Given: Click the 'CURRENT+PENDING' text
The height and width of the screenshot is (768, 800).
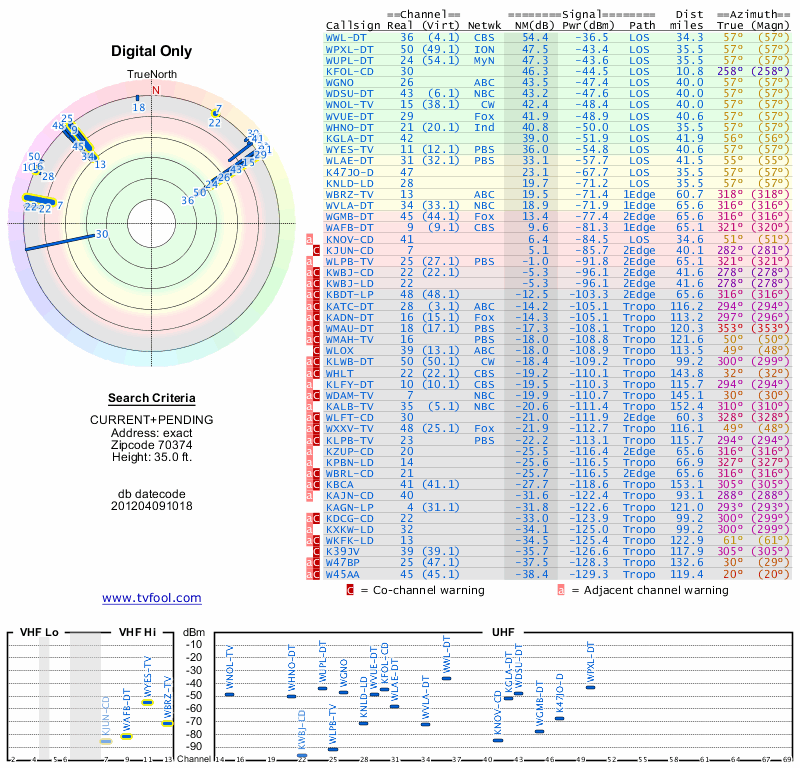Looking at the screenshot, I should click(152, 420).
